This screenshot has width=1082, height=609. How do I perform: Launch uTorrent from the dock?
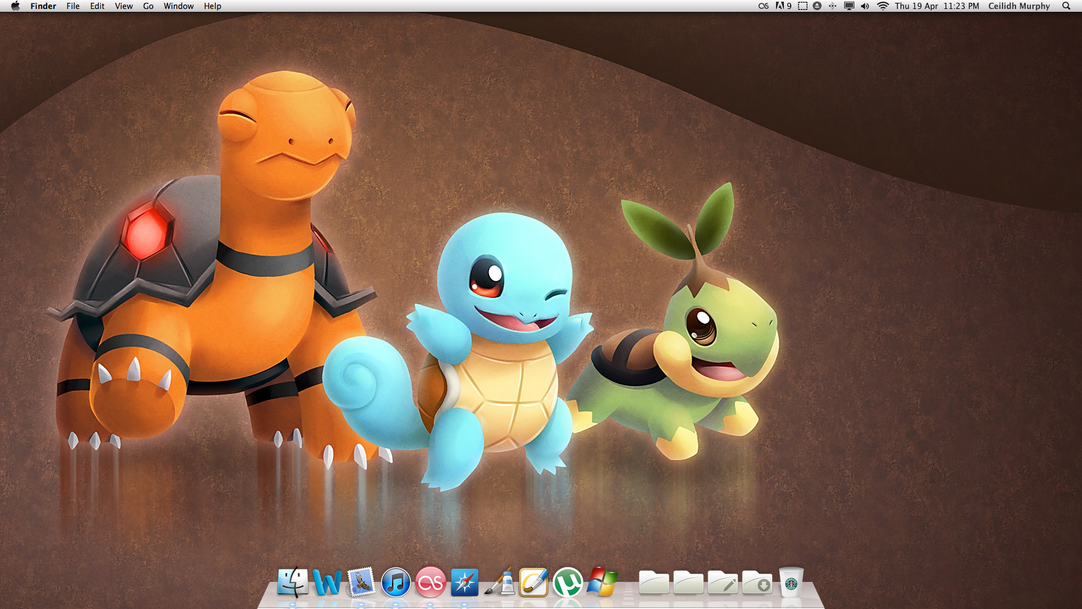click(568, 582)
